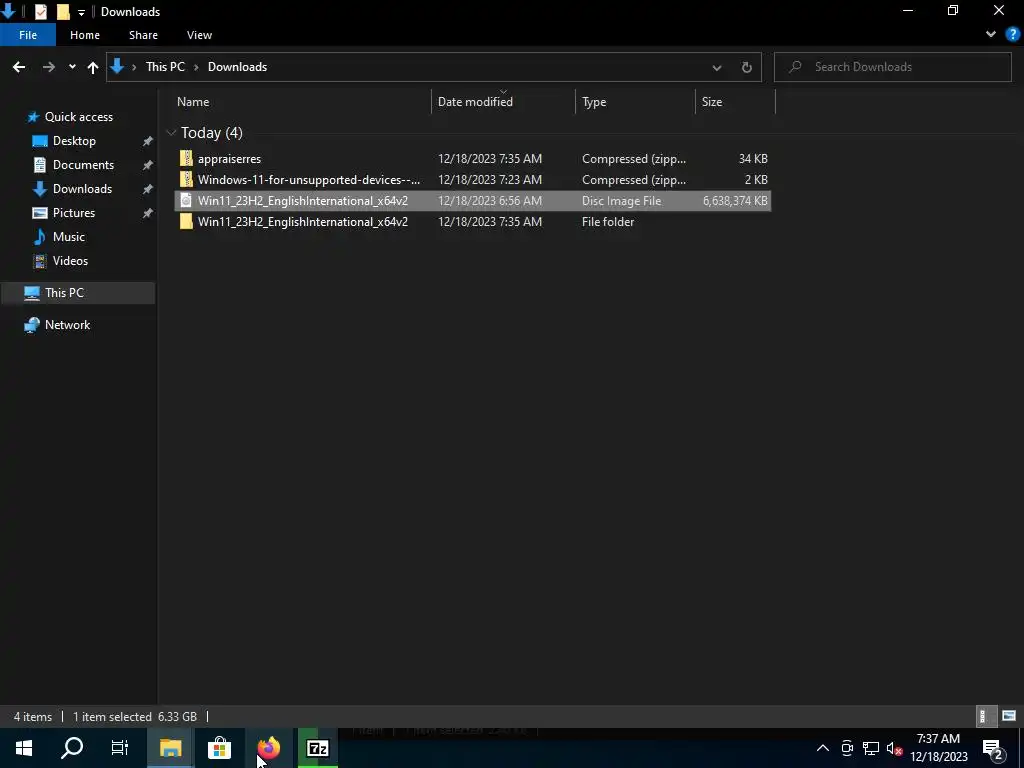Click the pin icon beside Pictures
The width and height of the screenshot is (1024, 768).
[148, 213]
